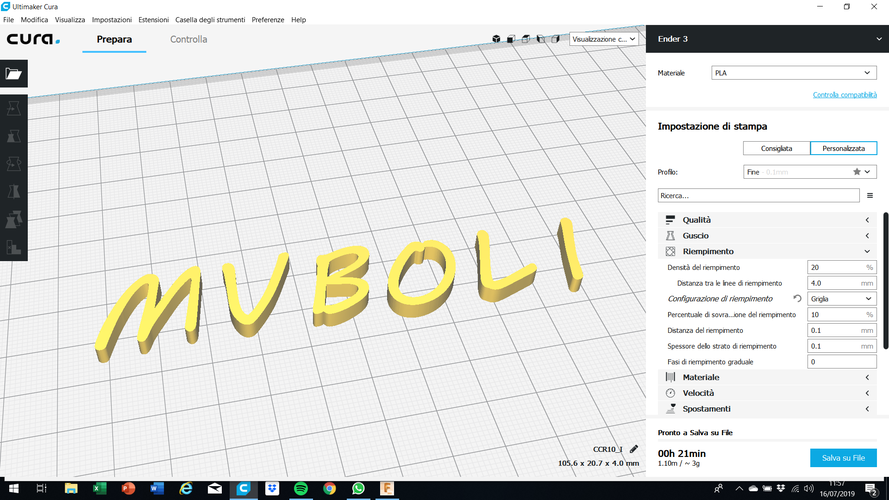Edit Percentuale di sovrapposizione del riempimento value

click(841, 315)
